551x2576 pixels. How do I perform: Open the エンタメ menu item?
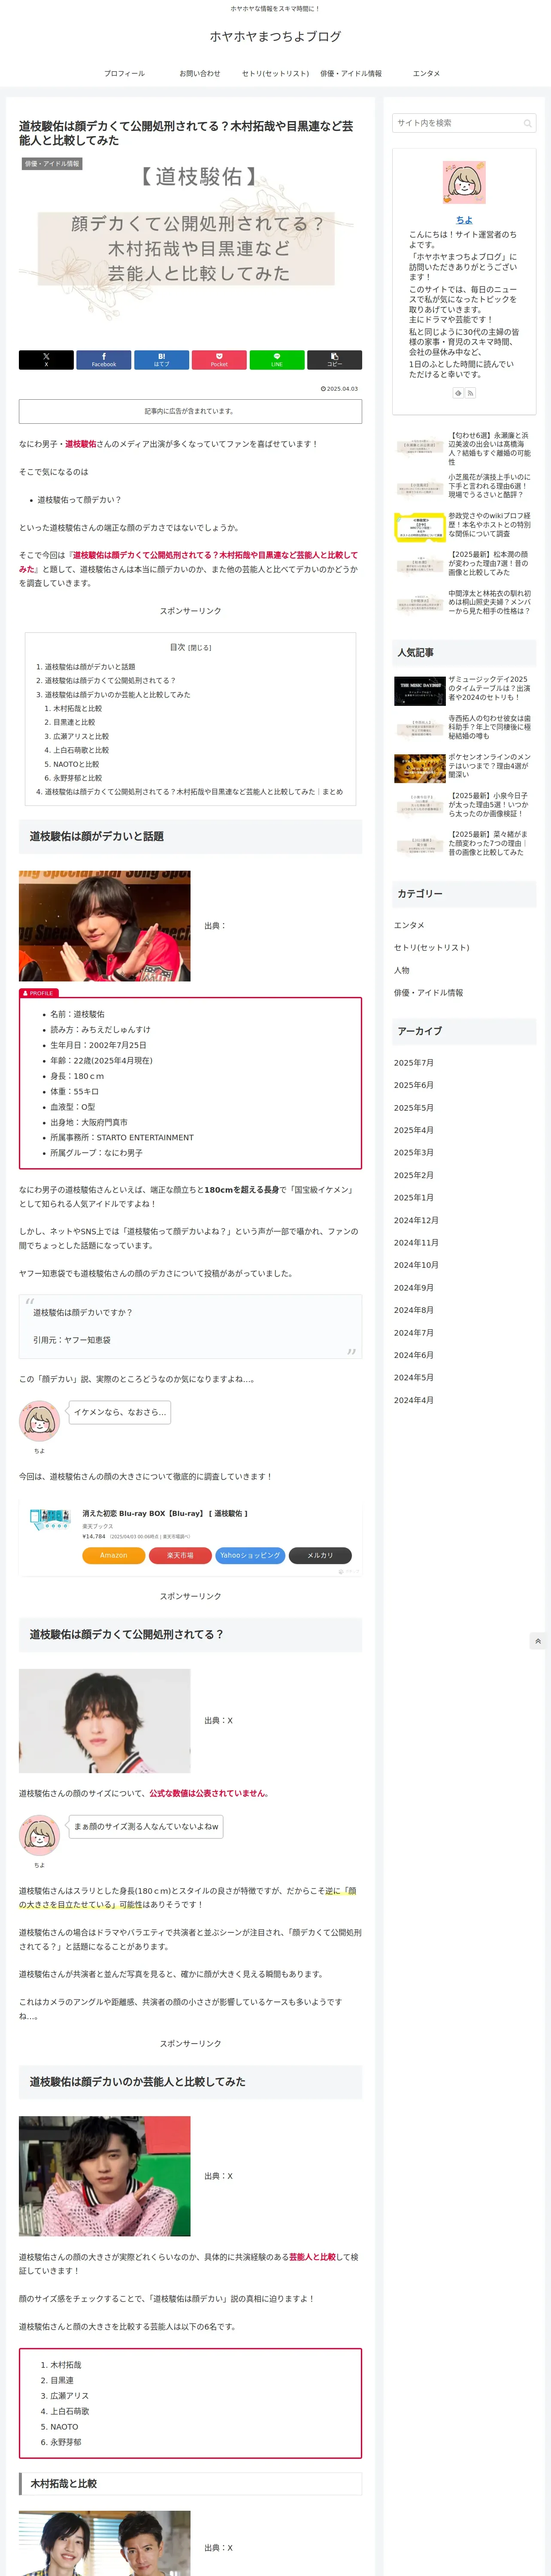[x=426, y=73]
